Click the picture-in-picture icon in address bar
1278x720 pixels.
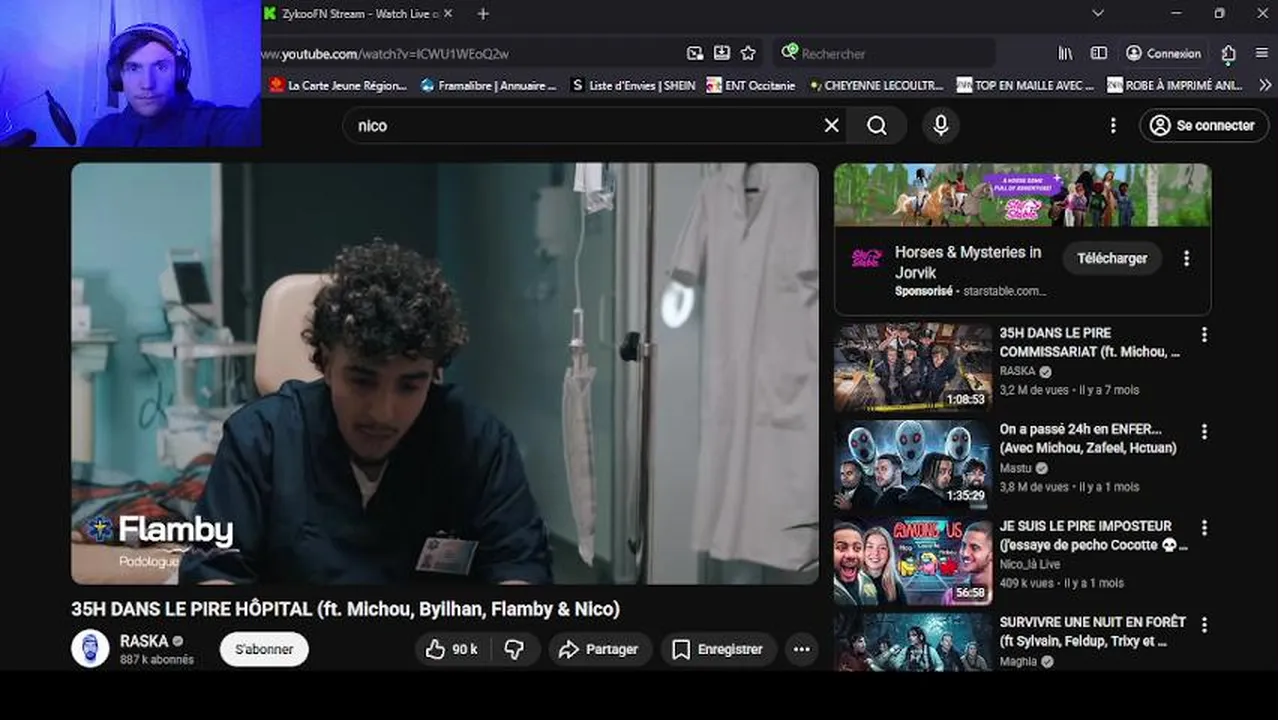(695, 53)
